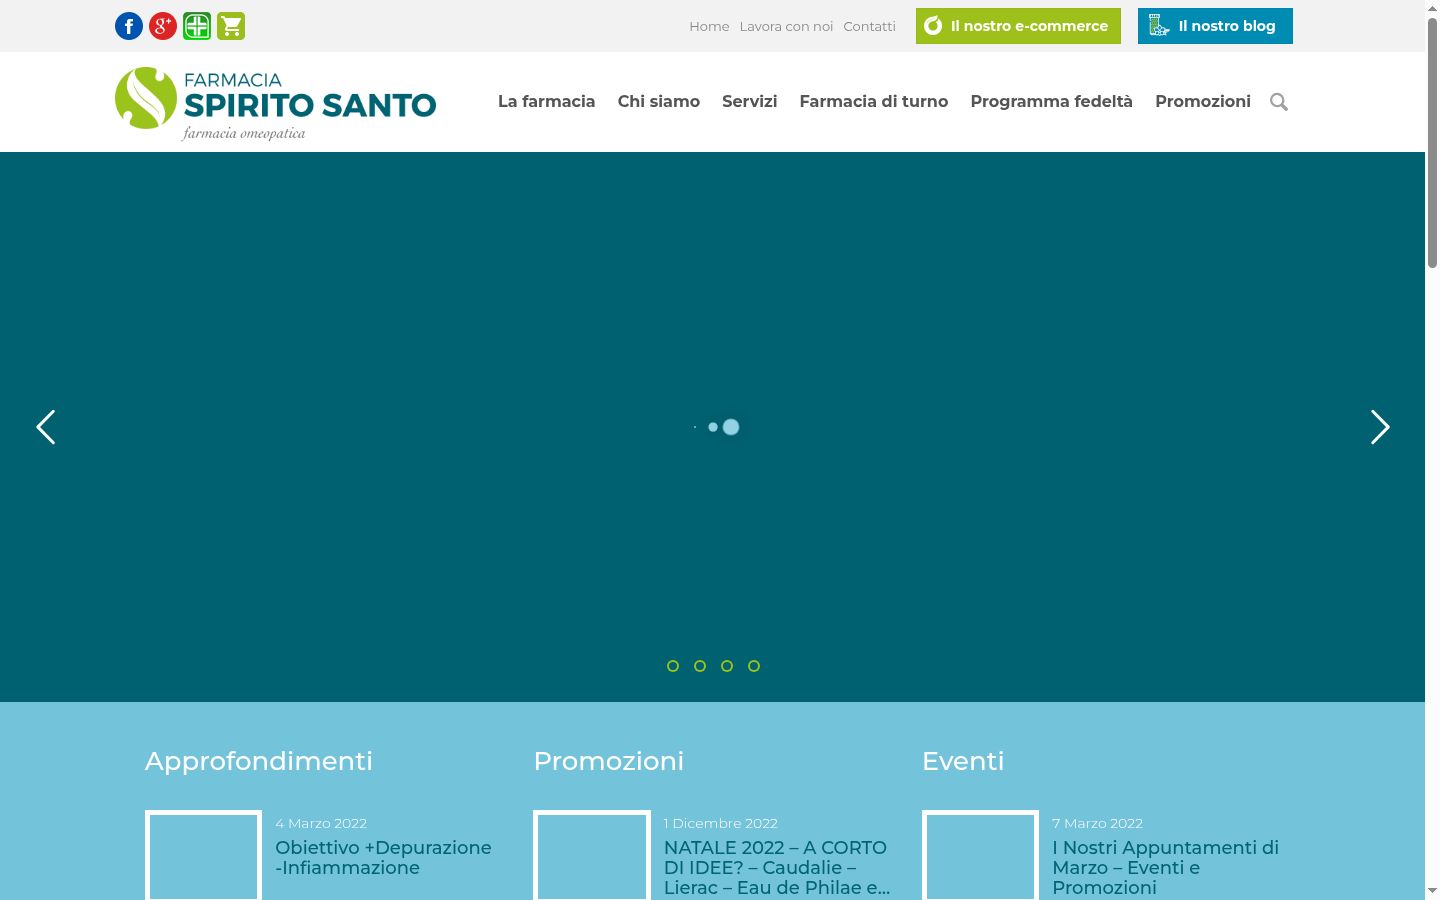Open La farmacia menu

click(x=546, y=102)
